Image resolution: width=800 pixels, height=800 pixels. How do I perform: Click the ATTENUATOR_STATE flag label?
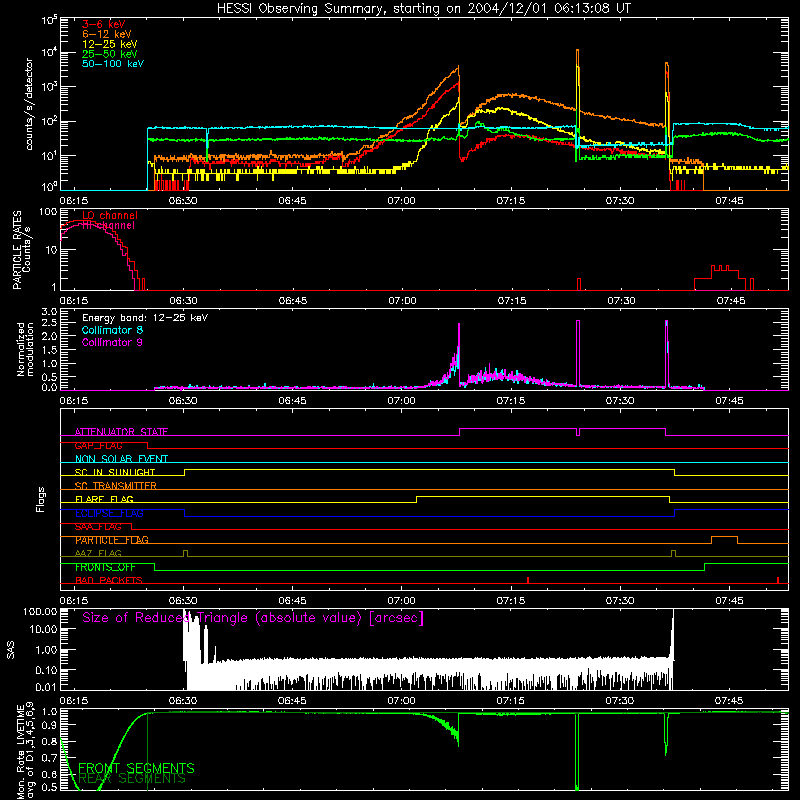pos(121,432)
